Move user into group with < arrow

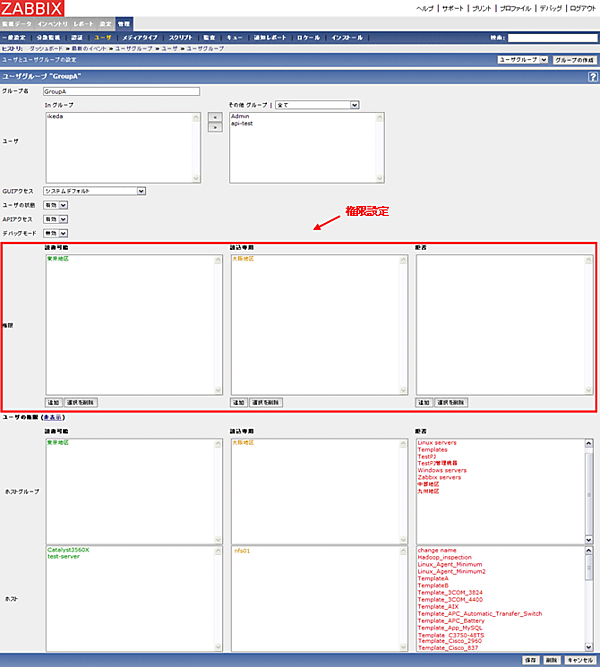click(x=215, y=117)
